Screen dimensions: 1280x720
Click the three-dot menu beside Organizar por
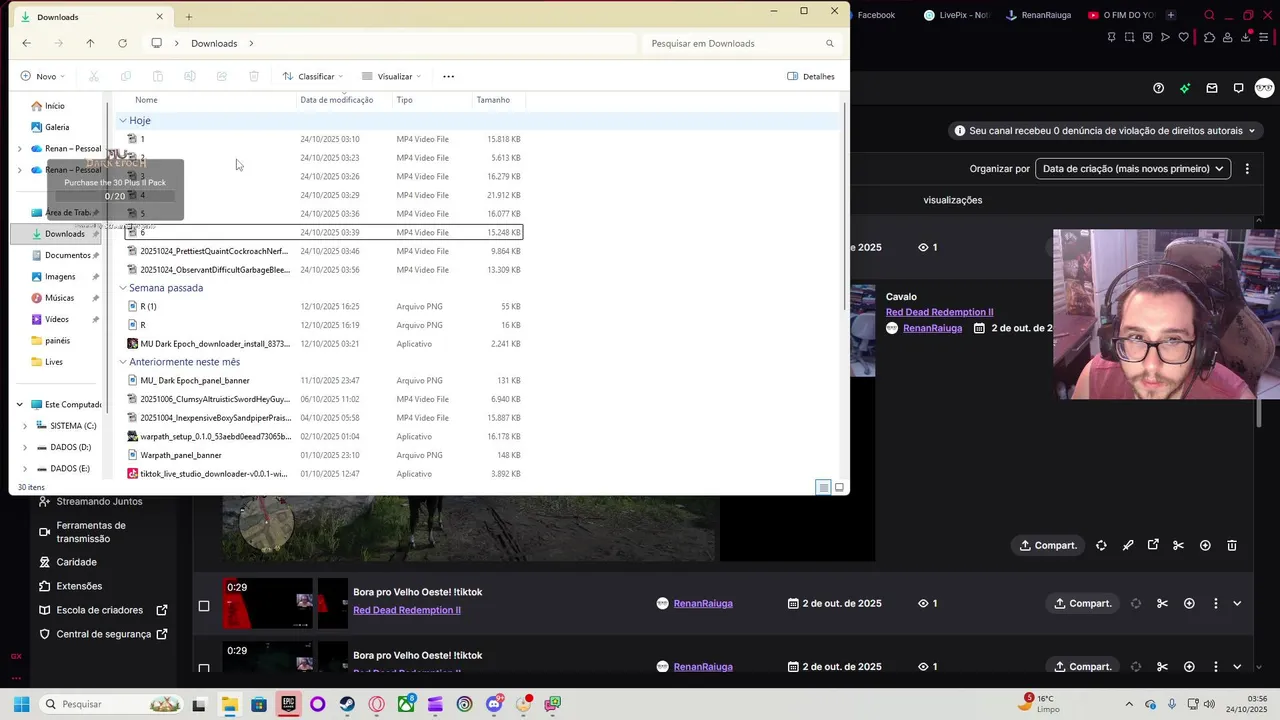(1247, 169)
